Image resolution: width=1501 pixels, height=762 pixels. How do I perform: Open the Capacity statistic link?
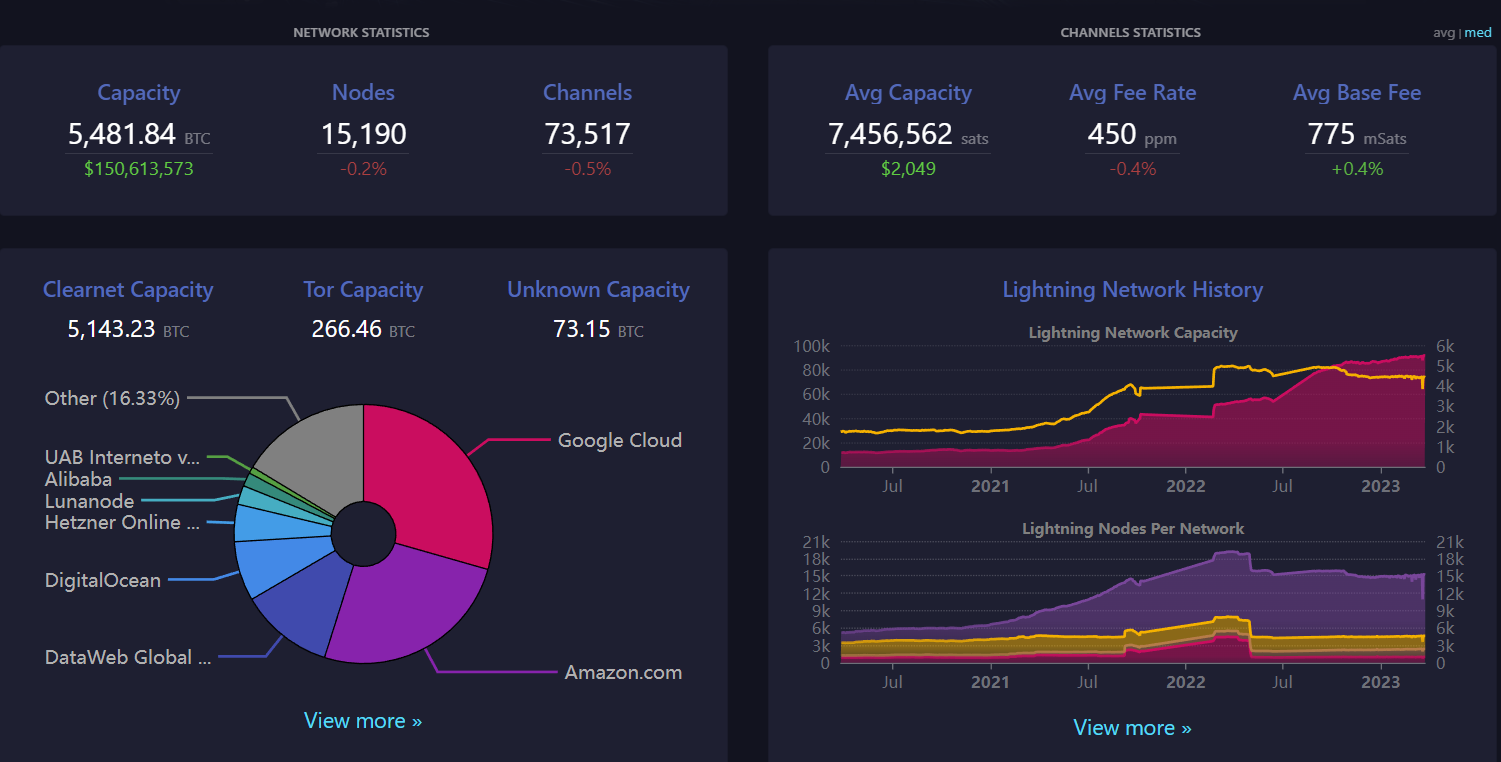[138, 93]
